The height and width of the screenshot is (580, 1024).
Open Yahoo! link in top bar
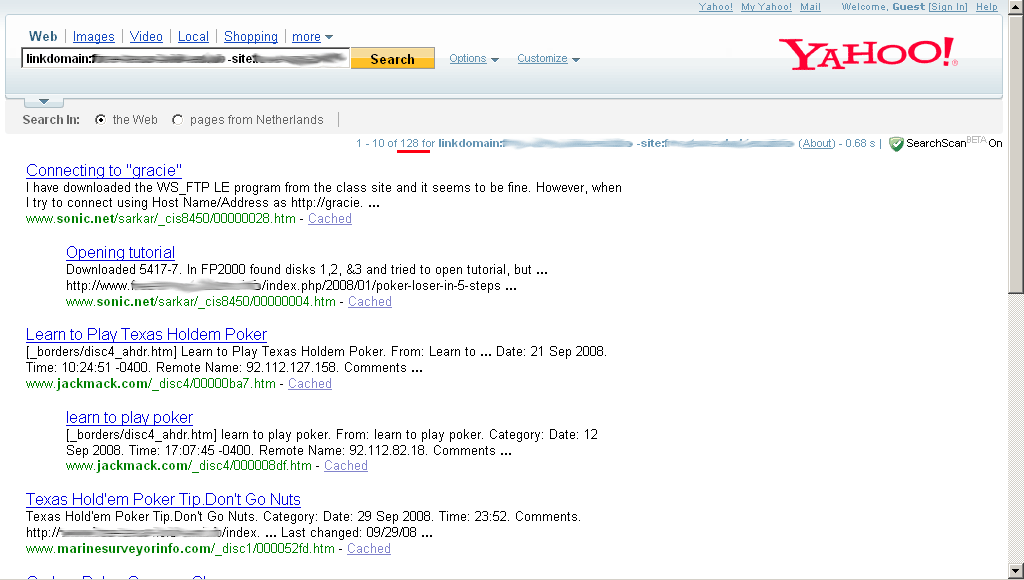click(716, 7)
